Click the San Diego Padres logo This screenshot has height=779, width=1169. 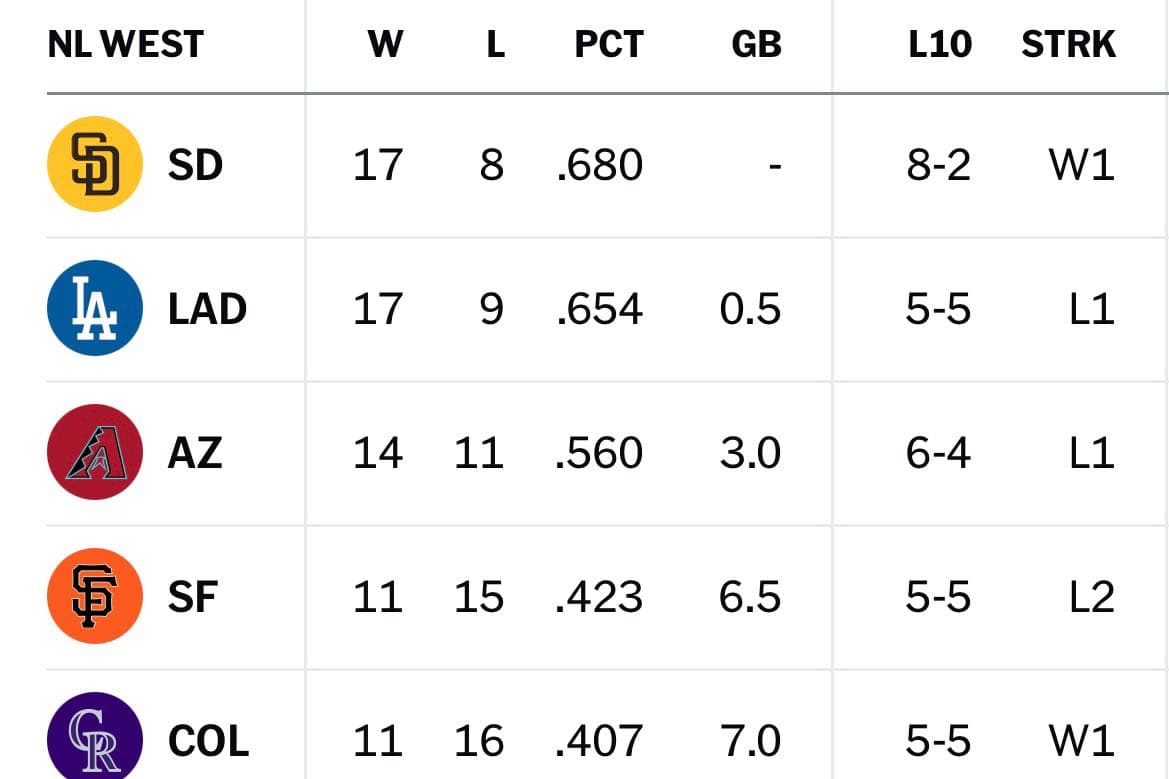[x=95, y=164]
